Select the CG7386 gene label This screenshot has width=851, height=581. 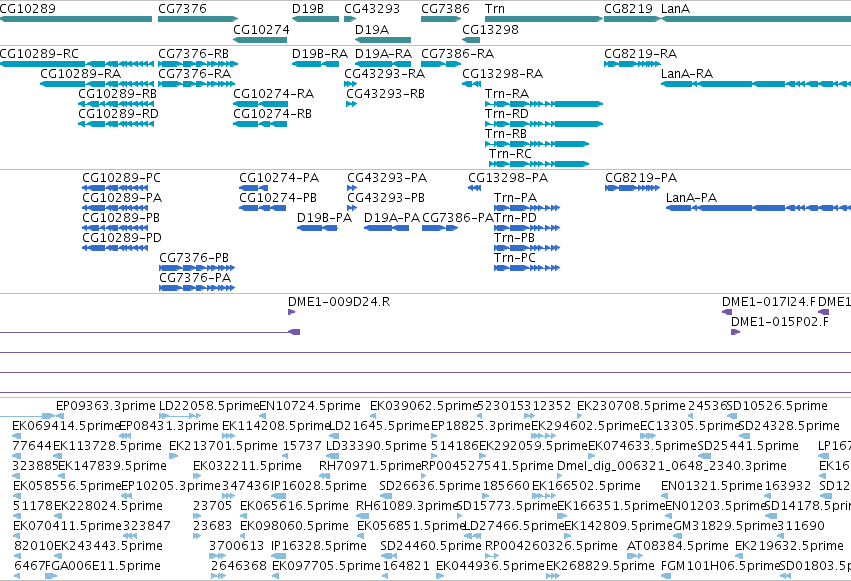pos(446,9)
